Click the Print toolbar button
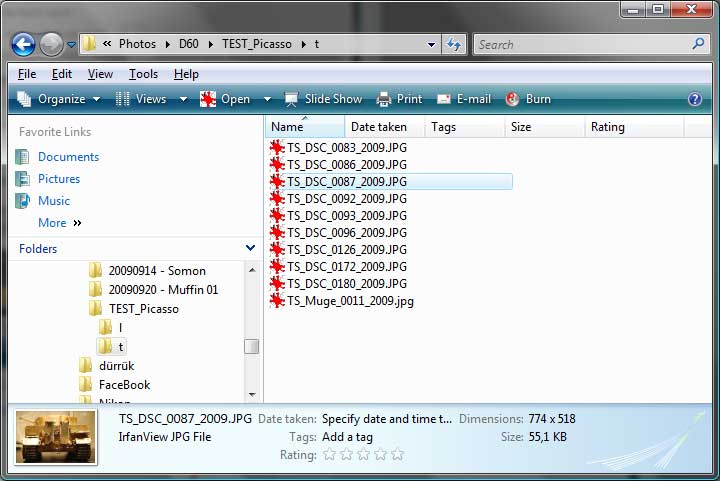Image resolution: width=720 pixels, height=481 pixels. tap(399, 99)
